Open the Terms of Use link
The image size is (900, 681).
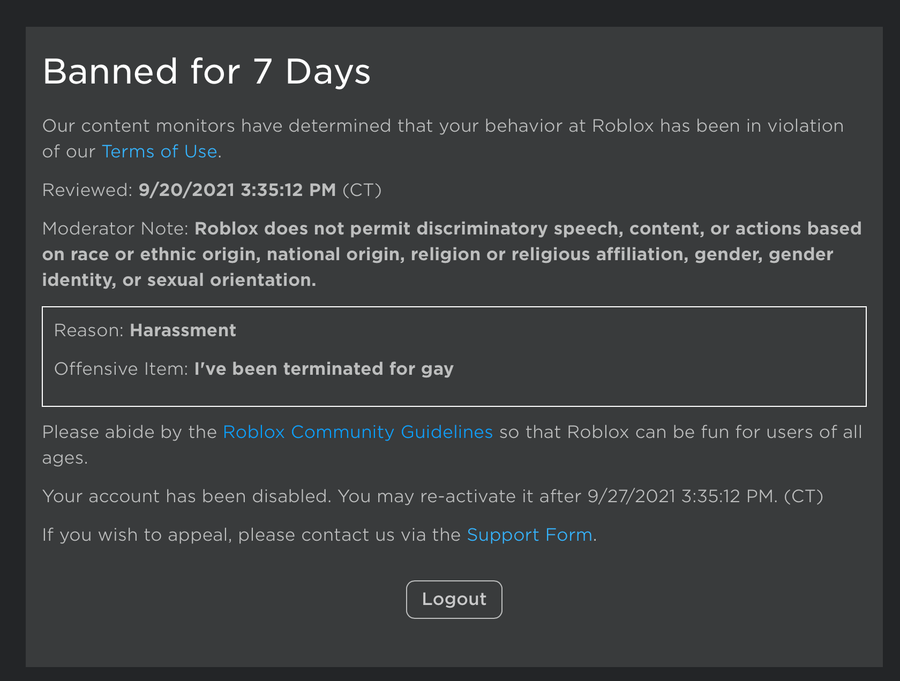pyautogui.click(x=159, y=152)
